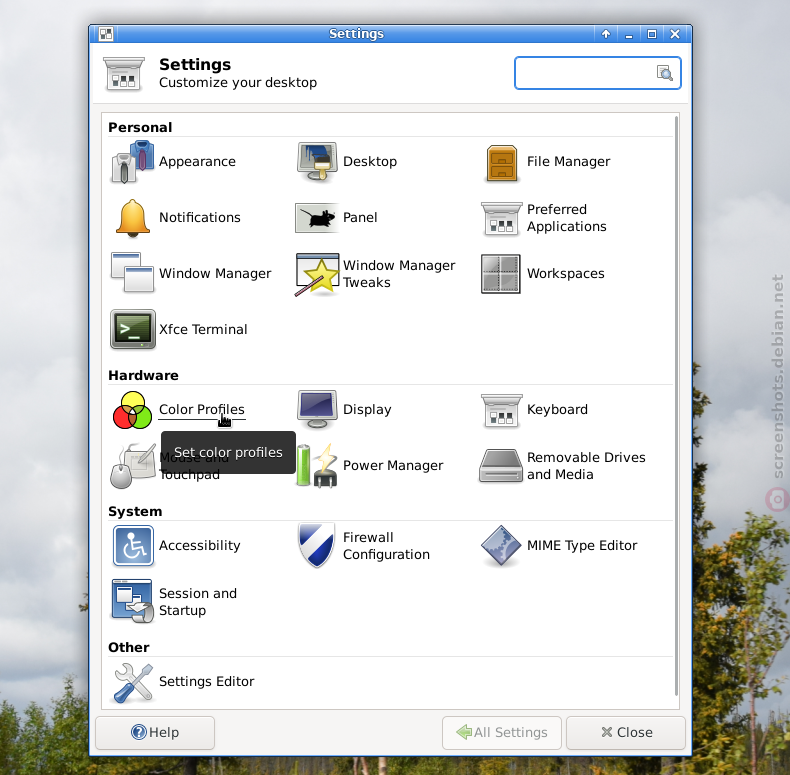
Task: Select the Desktop text label
Action: coord(370,161)
